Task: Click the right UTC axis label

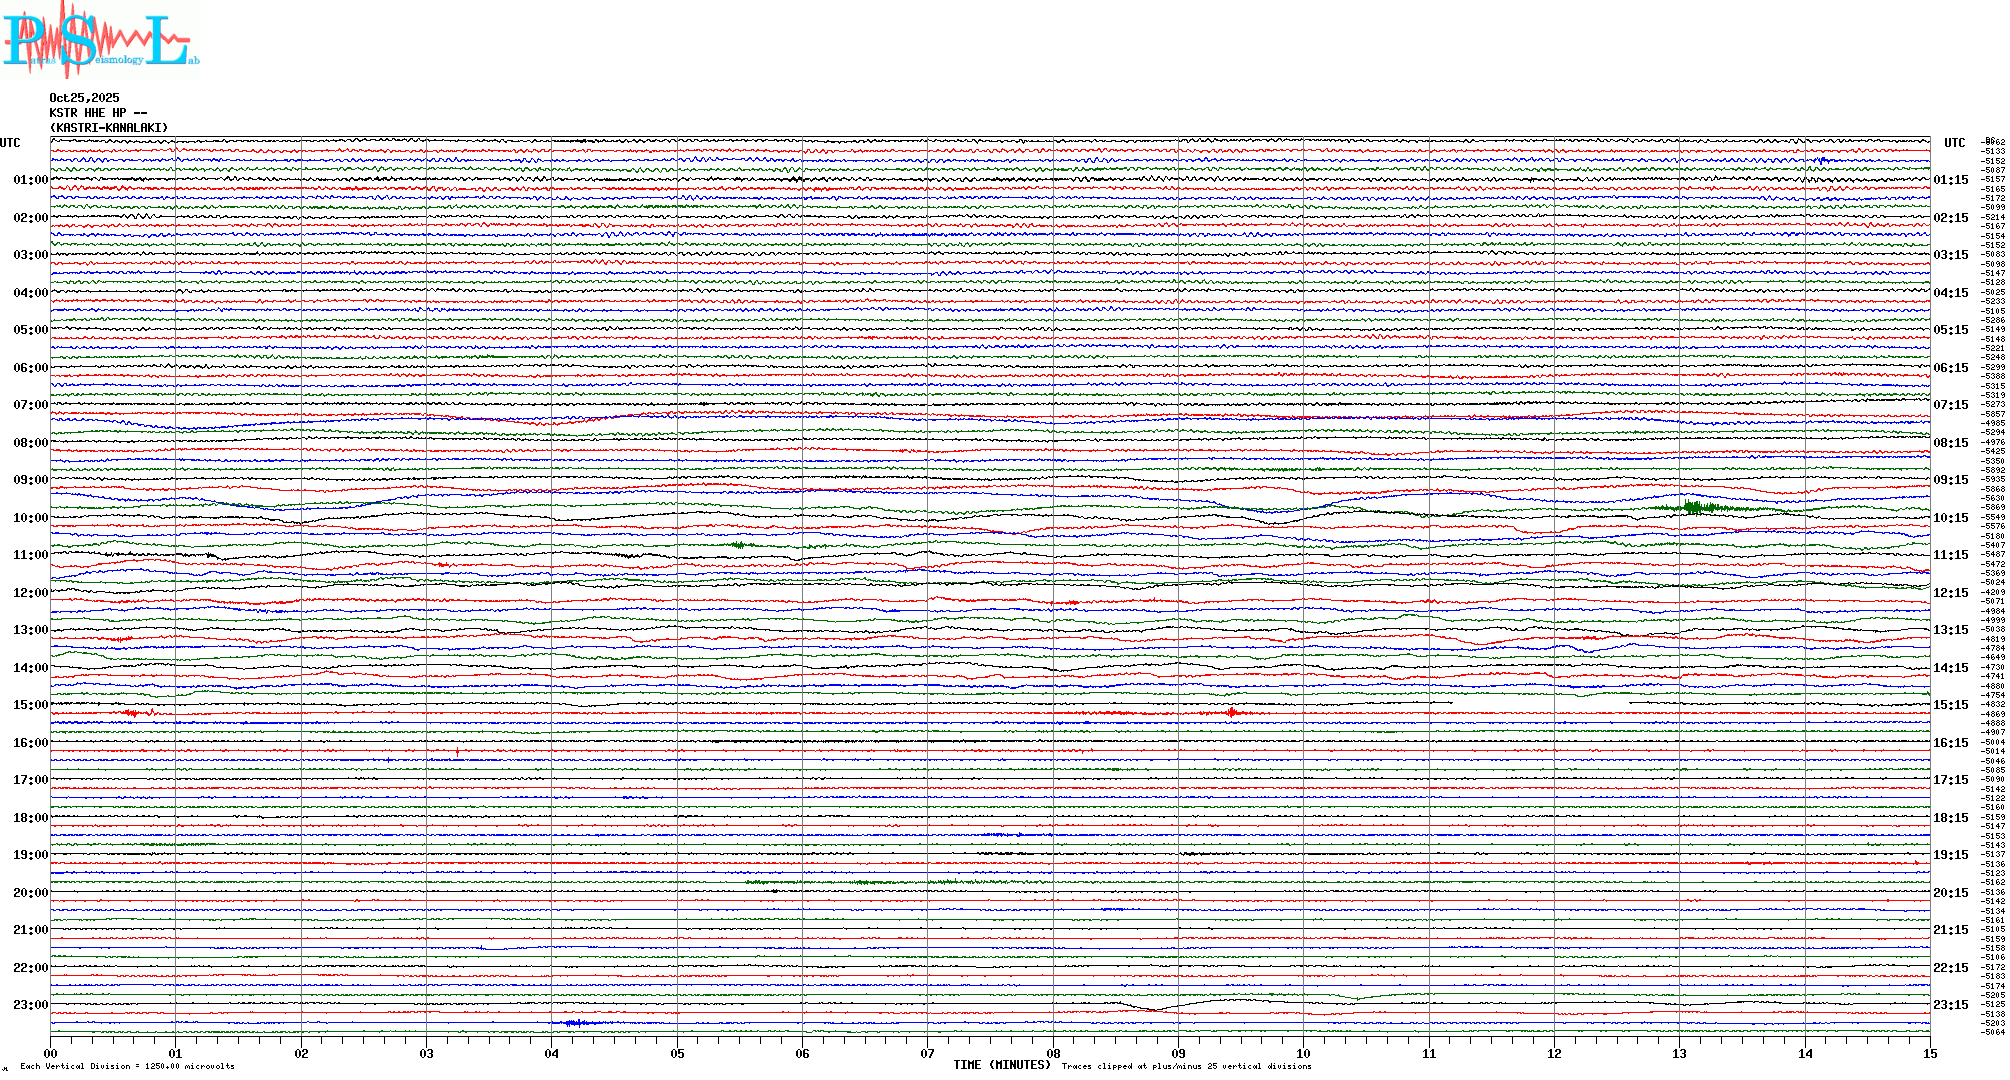Action: pyautogui.click(x=1954, y=143)
